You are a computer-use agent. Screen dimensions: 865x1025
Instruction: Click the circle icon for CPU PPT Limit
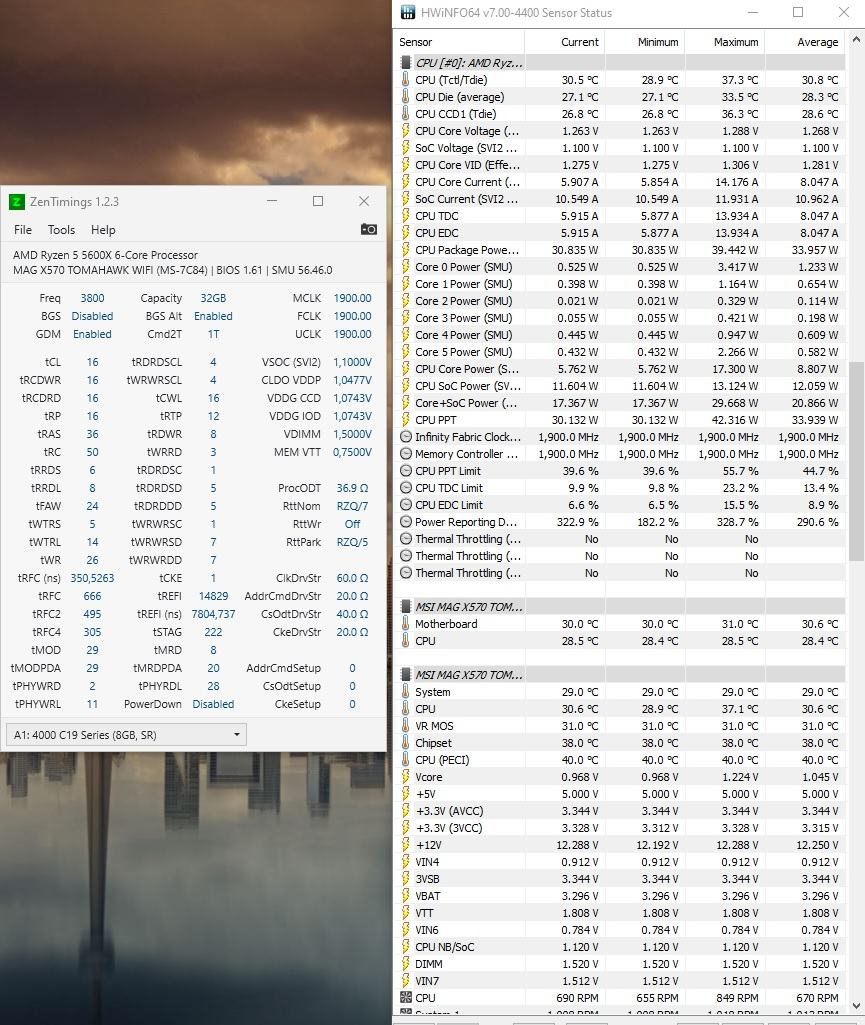click(405, 471)
